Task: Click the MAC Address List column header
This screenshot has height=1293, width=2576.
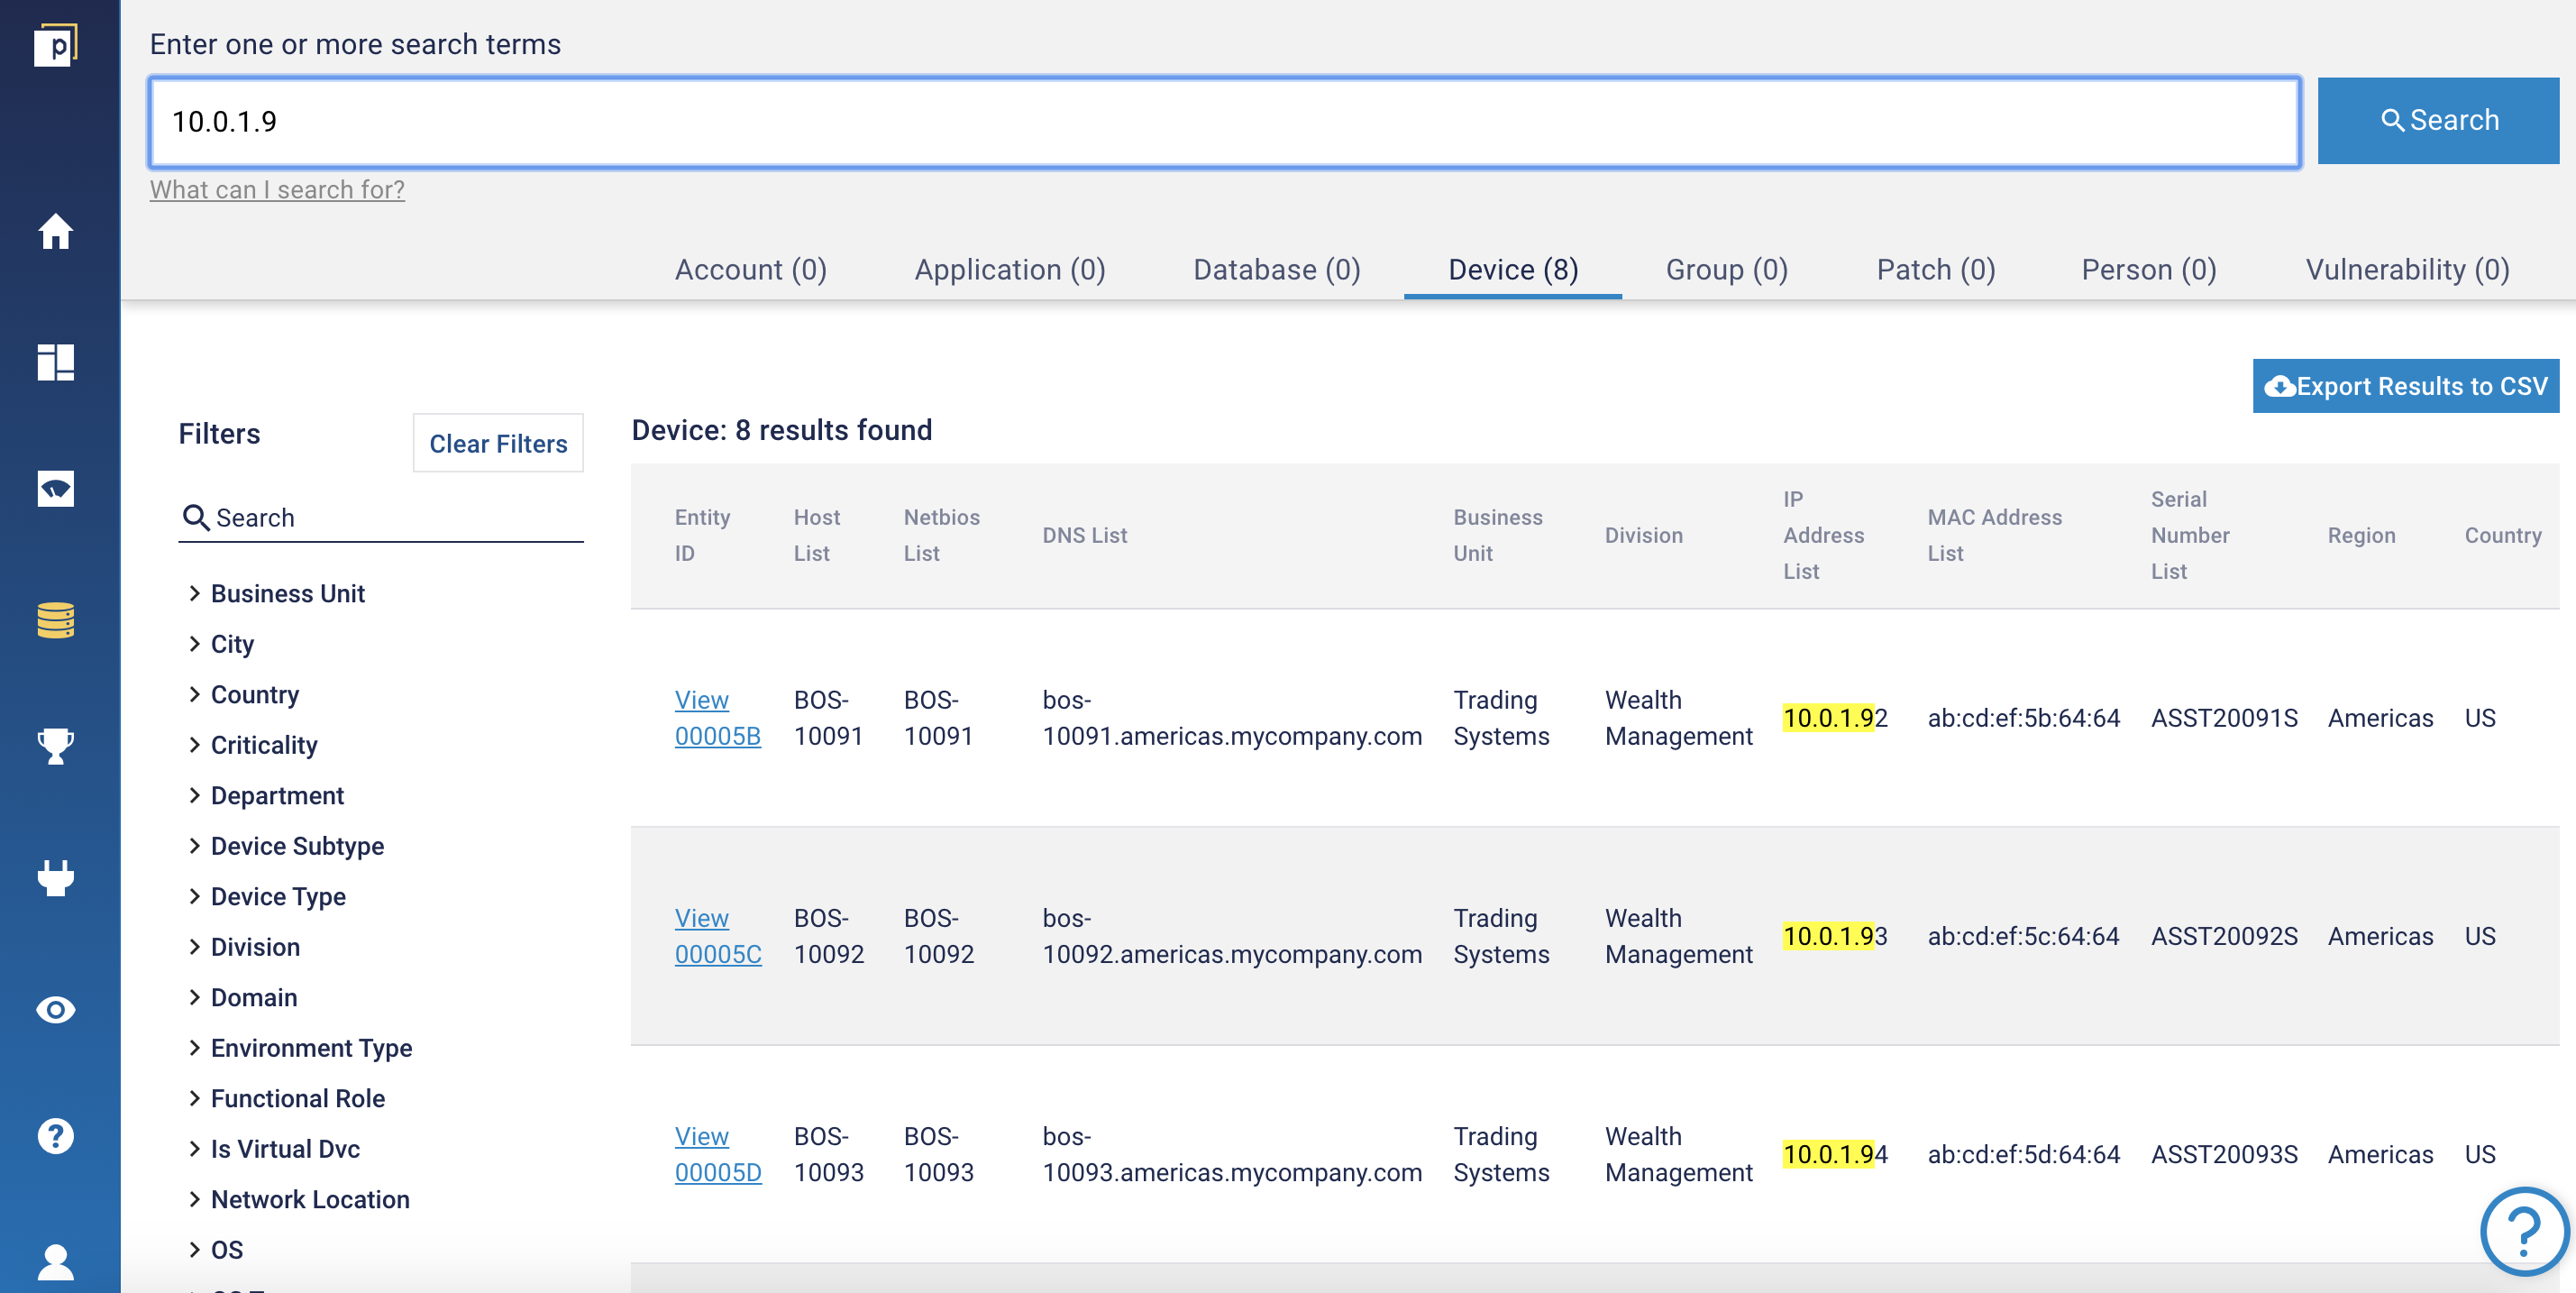Action: (1994, 535)
